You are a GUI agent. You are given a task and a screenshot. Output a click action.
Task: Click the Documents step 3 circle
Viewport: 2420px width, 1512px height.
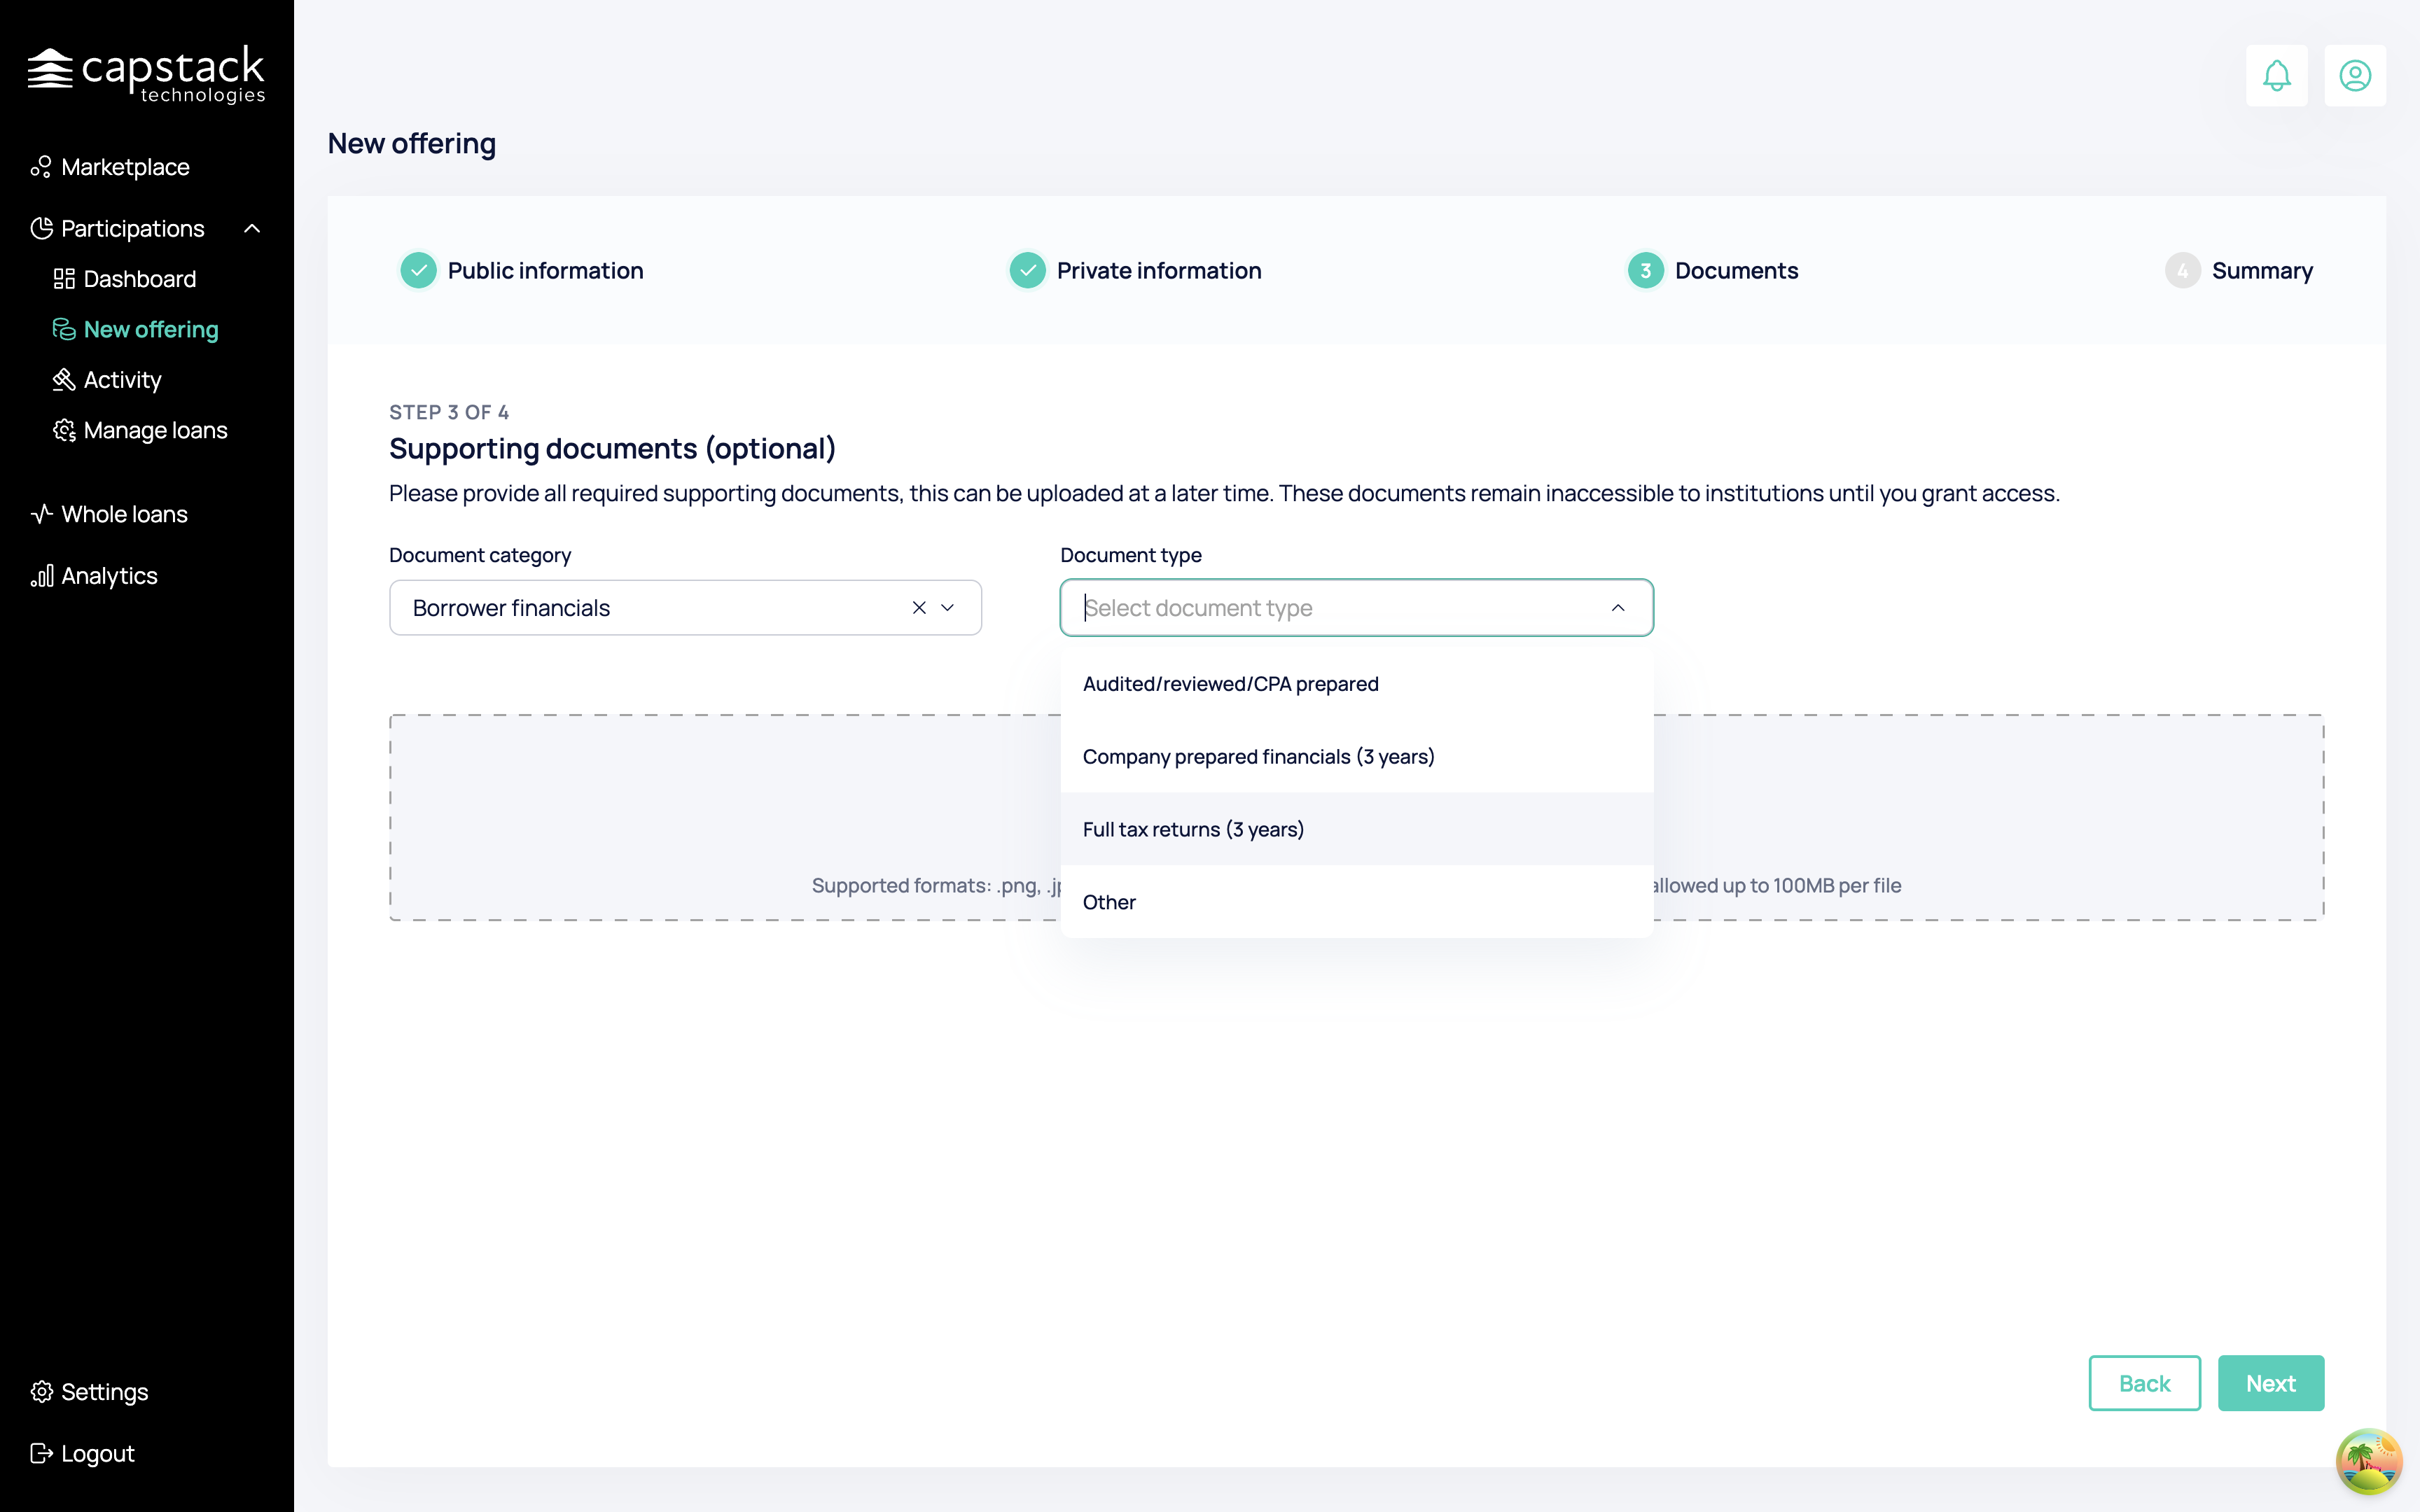1645,270
